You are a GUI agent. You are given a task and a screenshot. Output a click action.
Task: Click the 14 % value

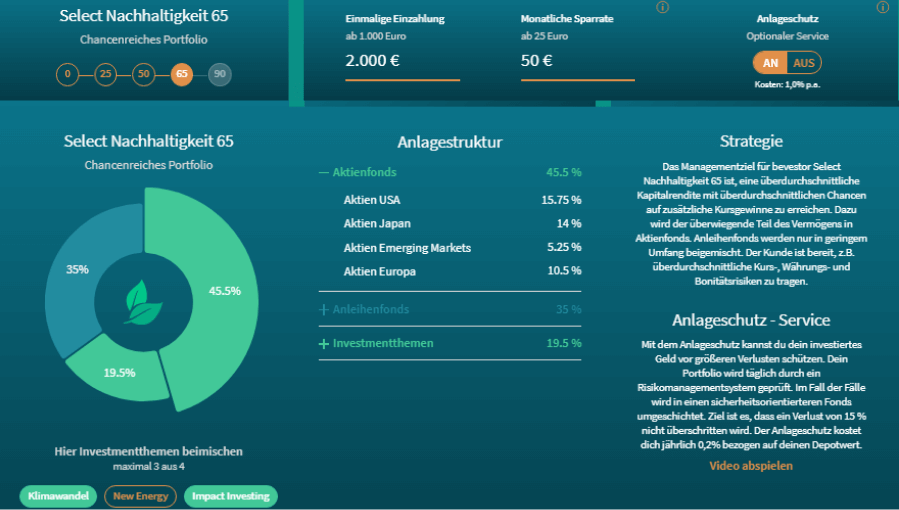pos(569,223)
